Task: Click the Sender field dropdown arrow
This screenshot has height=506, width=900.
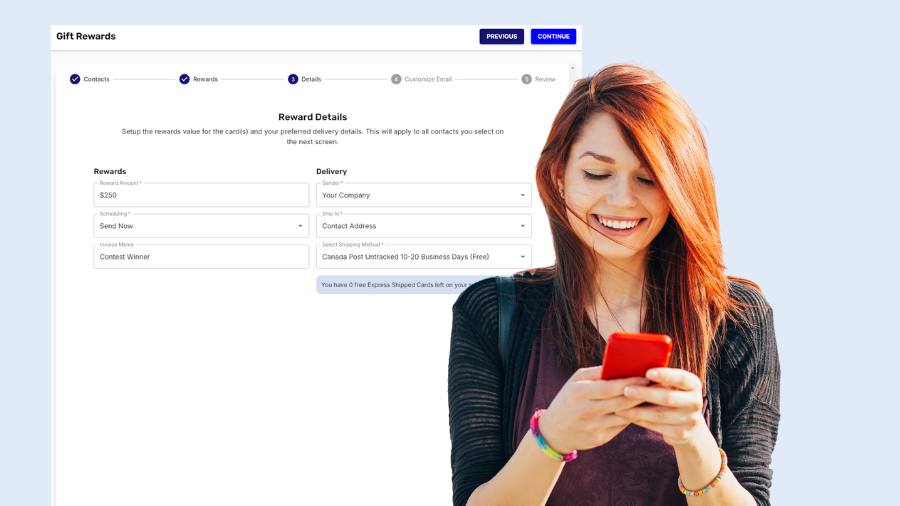Action: (x=522, y=195)
